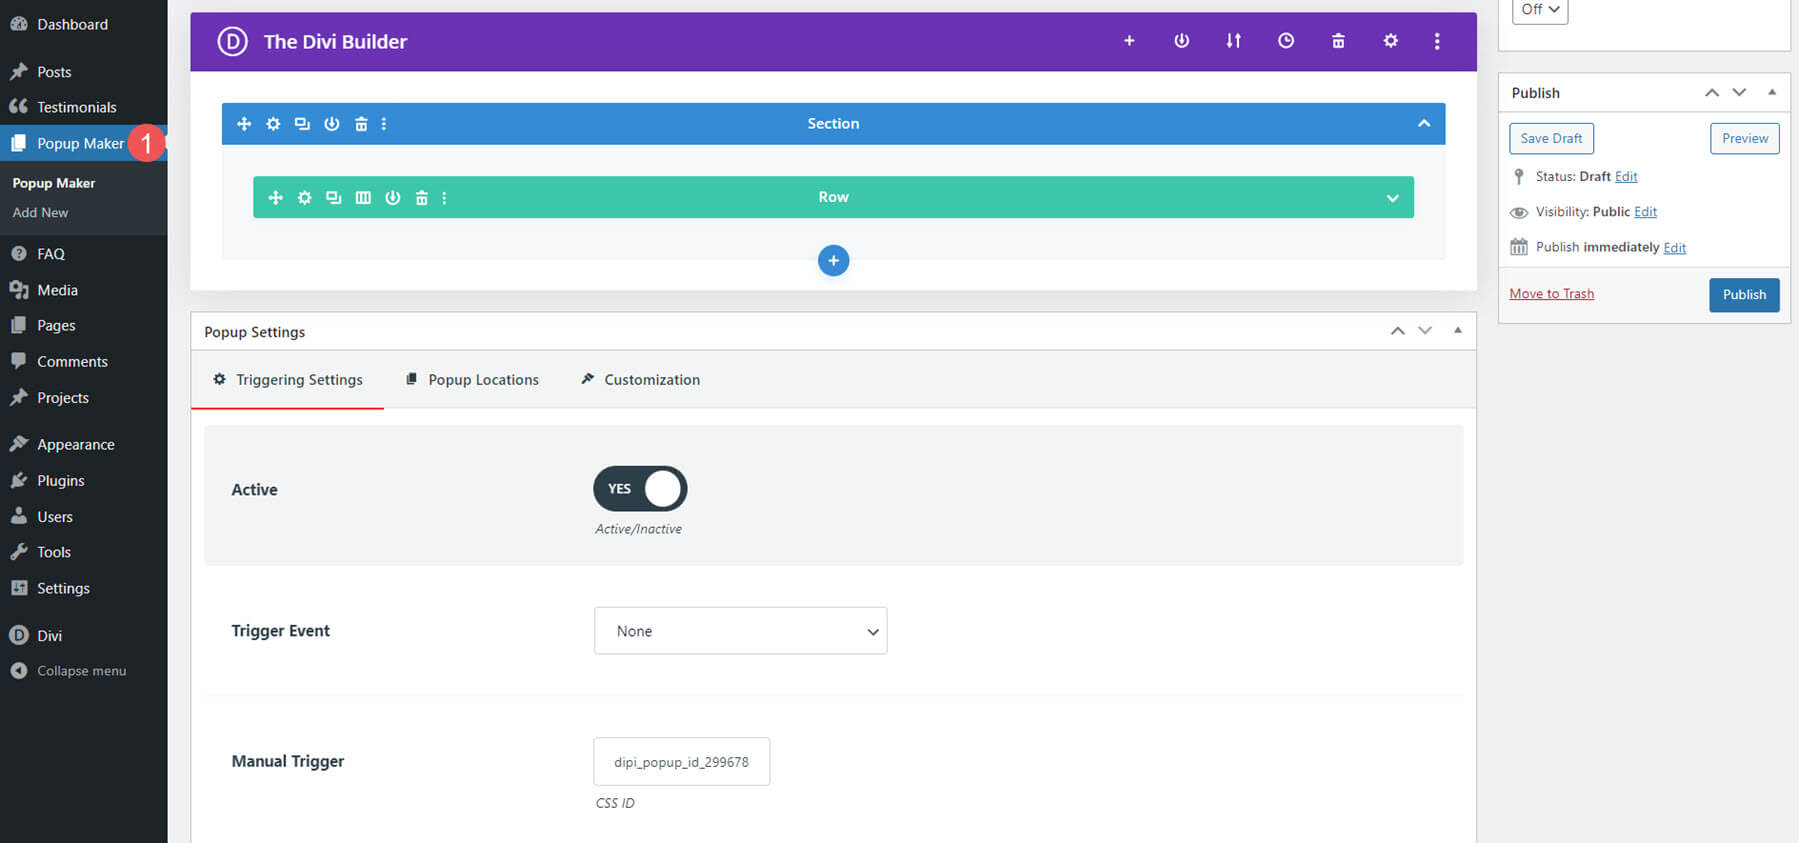Image resolution: width=1799 pixels, height=843 pixels.
Task: Change Row column structure icon
Action: click(363, 198)
